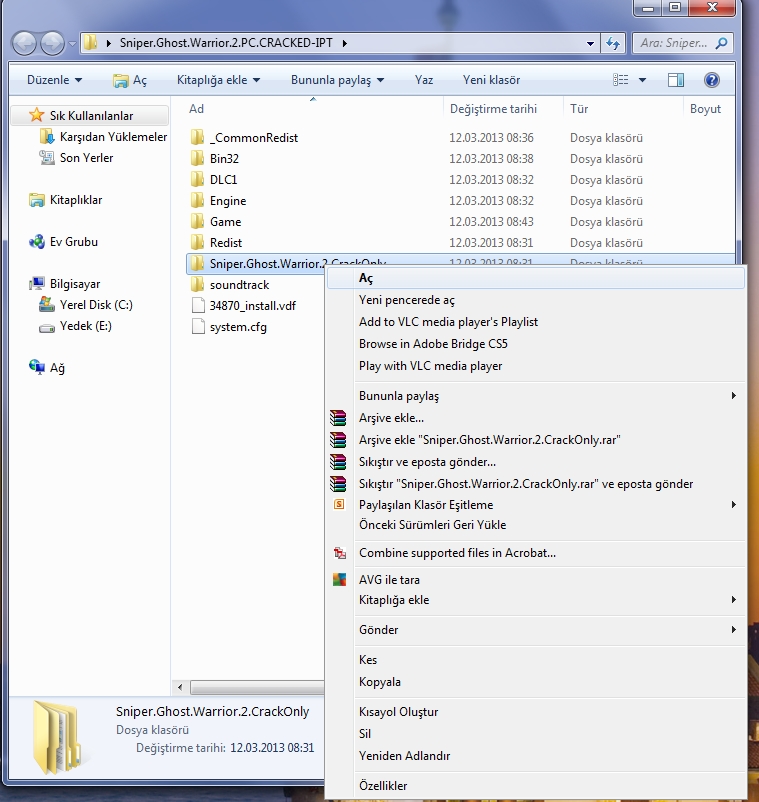Select Arşive ekle "Sniper.Ghost.Warrior.2.CrackOnly.rar"
Viewport: 759px width, 802px height.
coord(535,440)
